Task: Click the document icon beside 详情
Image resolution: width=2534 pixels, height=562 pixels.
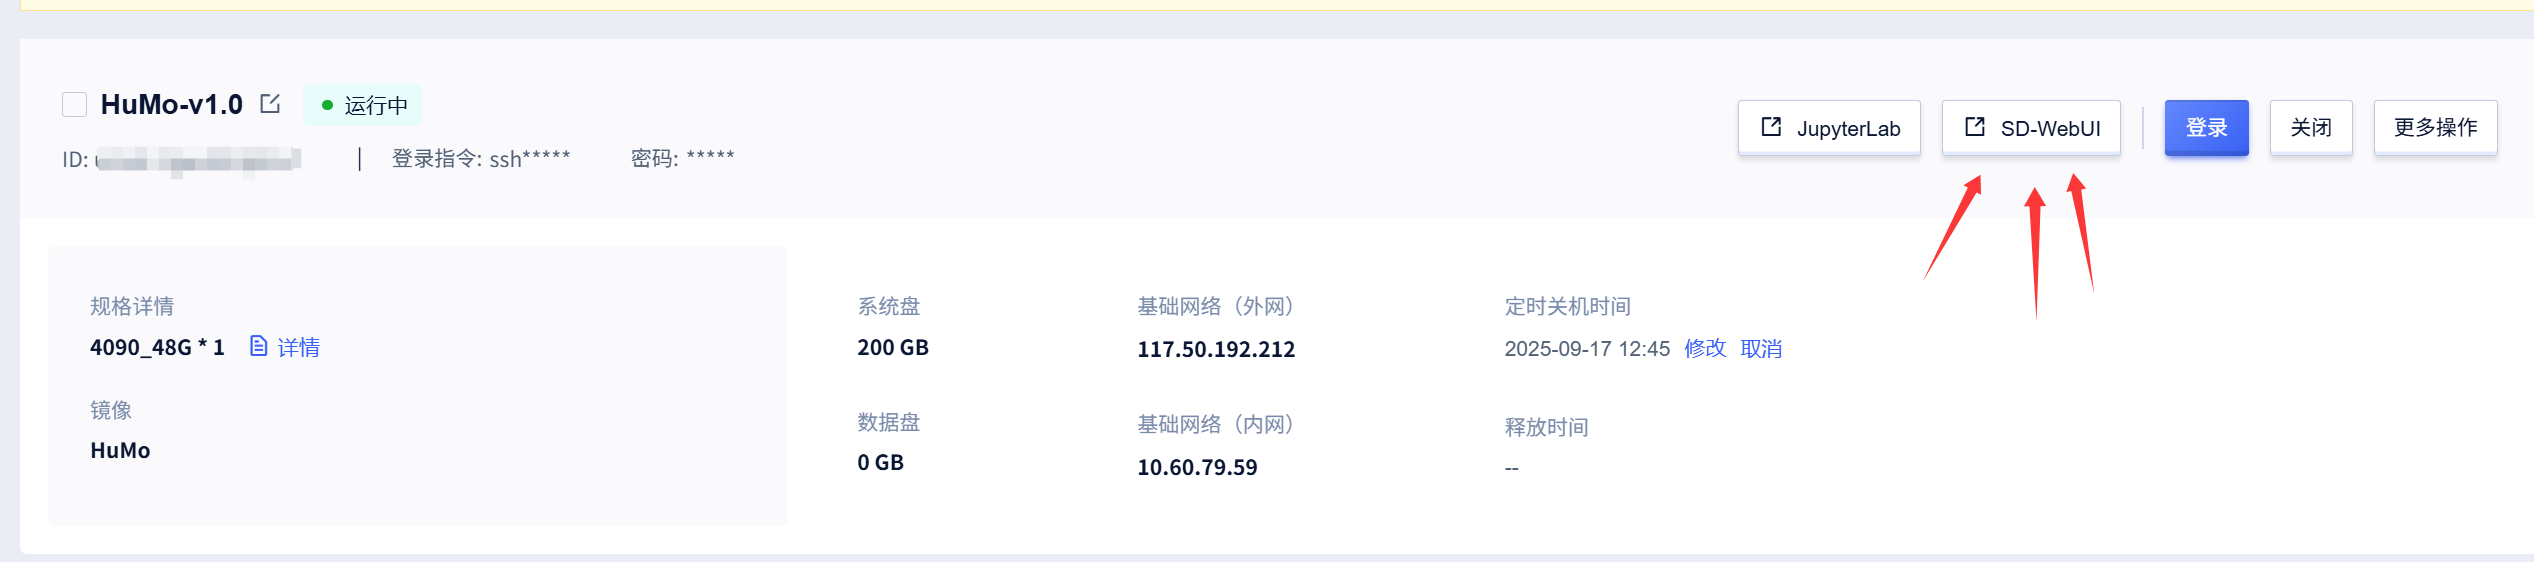Action: [259, 346]
